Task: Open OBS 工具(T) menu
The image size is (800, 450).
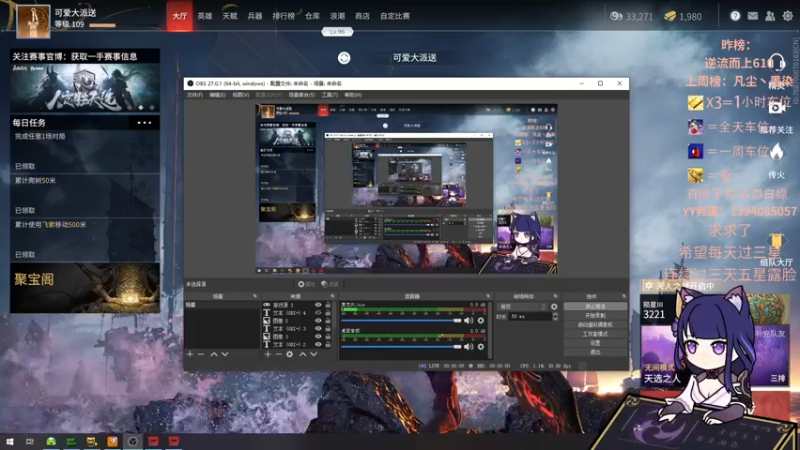Action: tap(330, 95)
